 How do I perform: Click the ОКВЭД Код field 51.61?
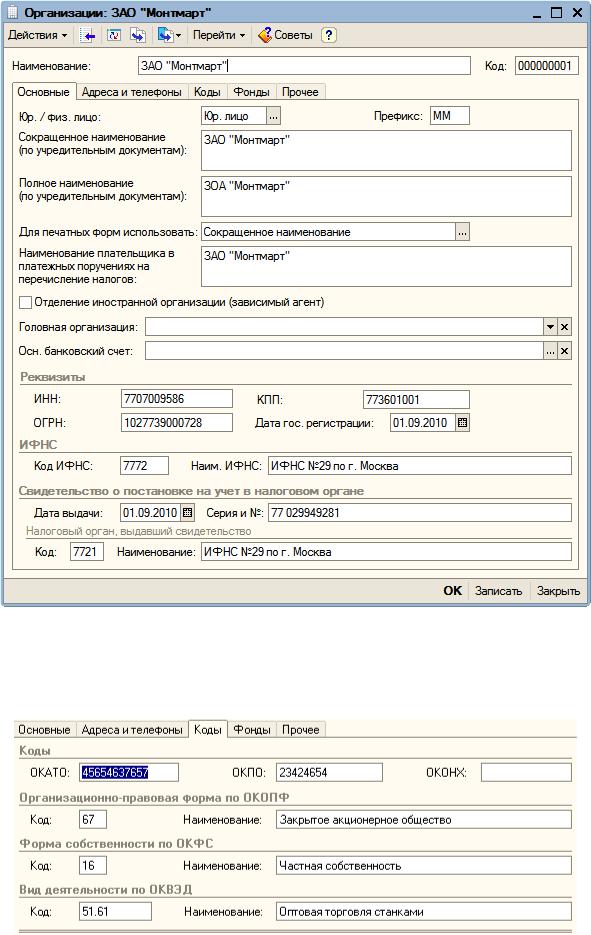click(x=115, y=911)
